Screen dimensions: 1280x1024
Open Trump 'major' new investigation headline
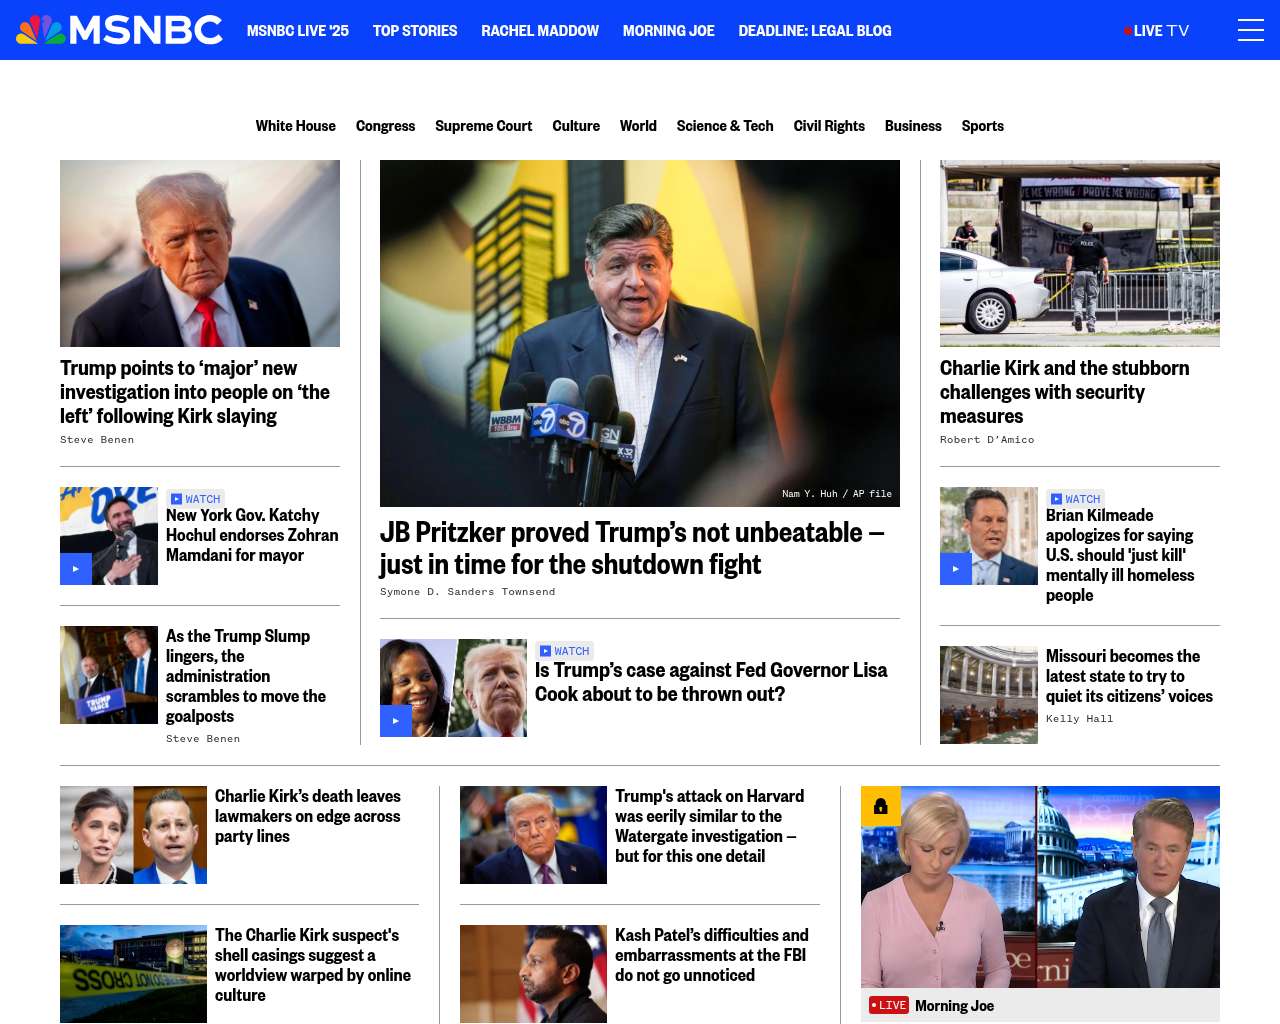click(x=195, y=392)
